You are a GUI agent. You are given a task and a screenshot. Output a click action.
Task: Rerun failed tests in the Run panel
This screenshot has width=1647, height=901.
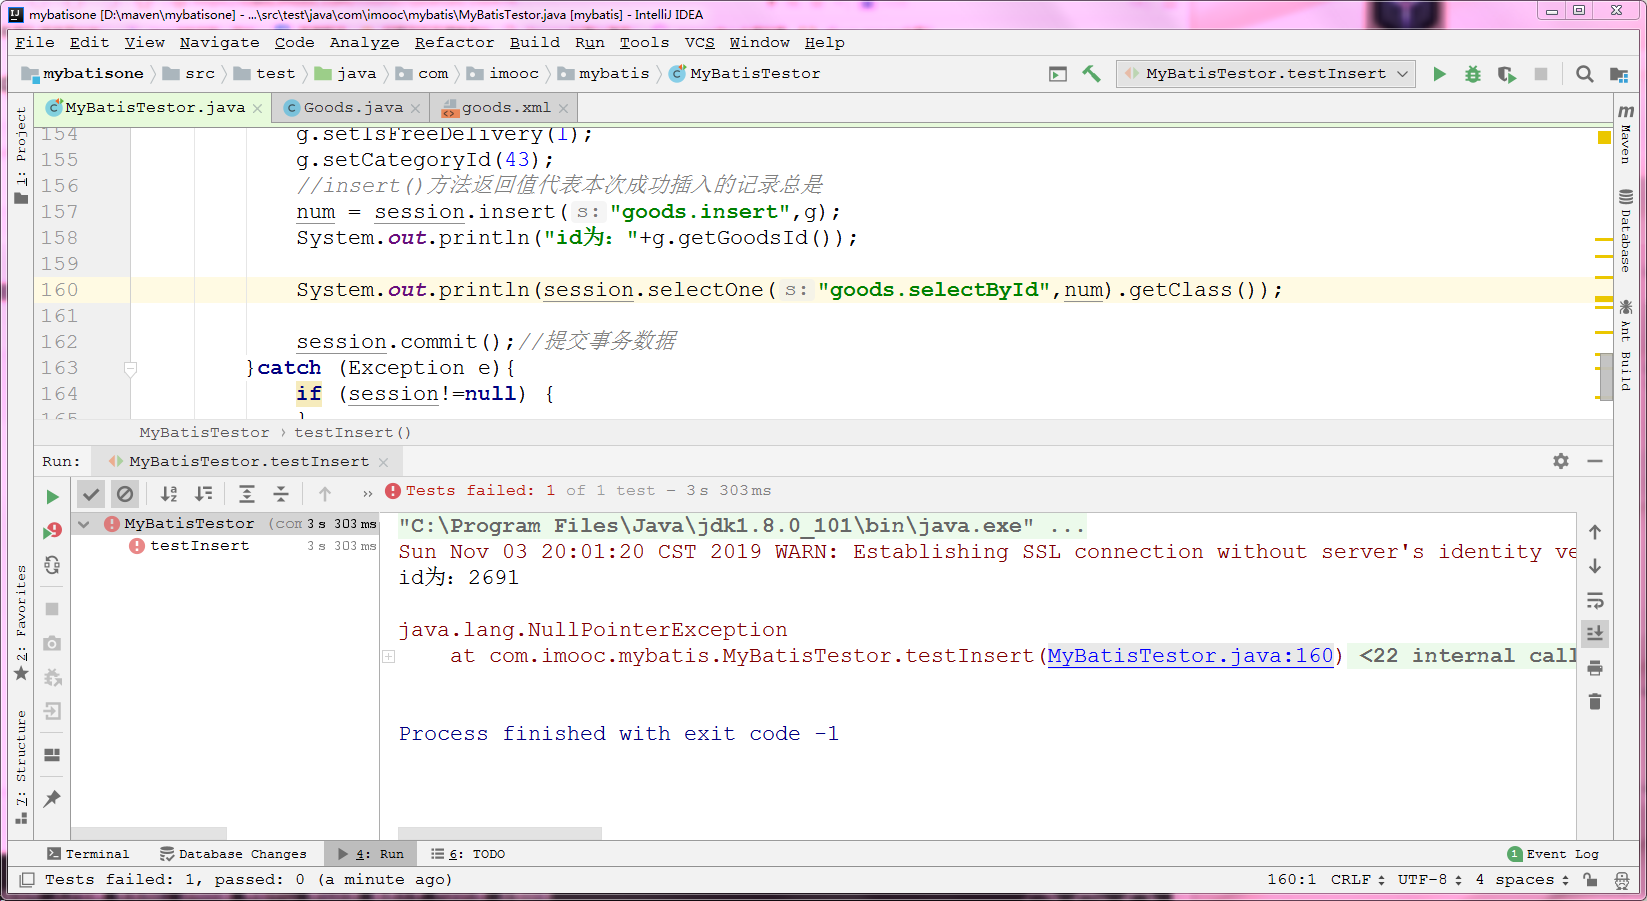point(53,531)
